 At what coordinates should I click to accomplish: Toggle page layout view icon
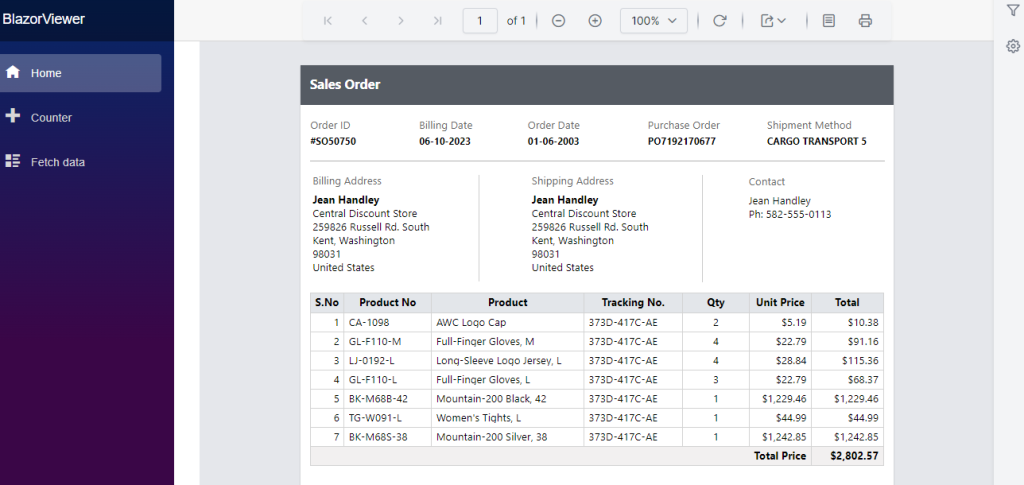(x=828, y=21)
